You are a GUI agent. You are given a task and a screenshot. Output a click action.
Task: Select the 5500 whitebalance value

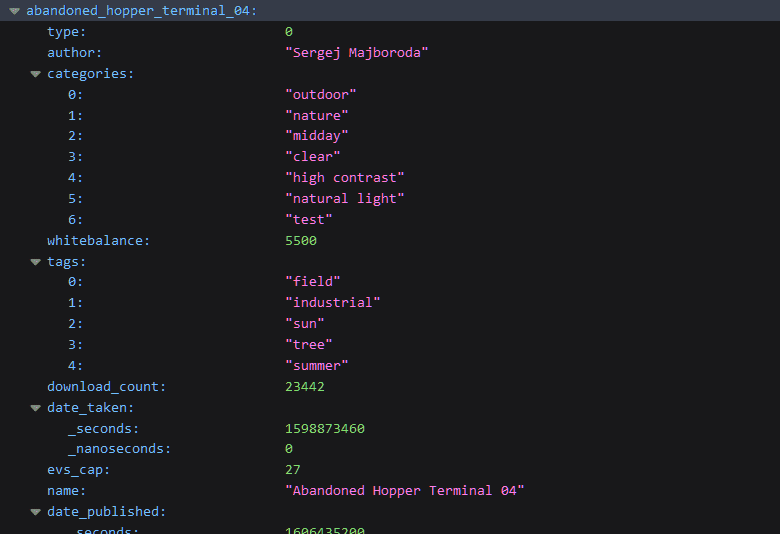(x=301, y=241)
